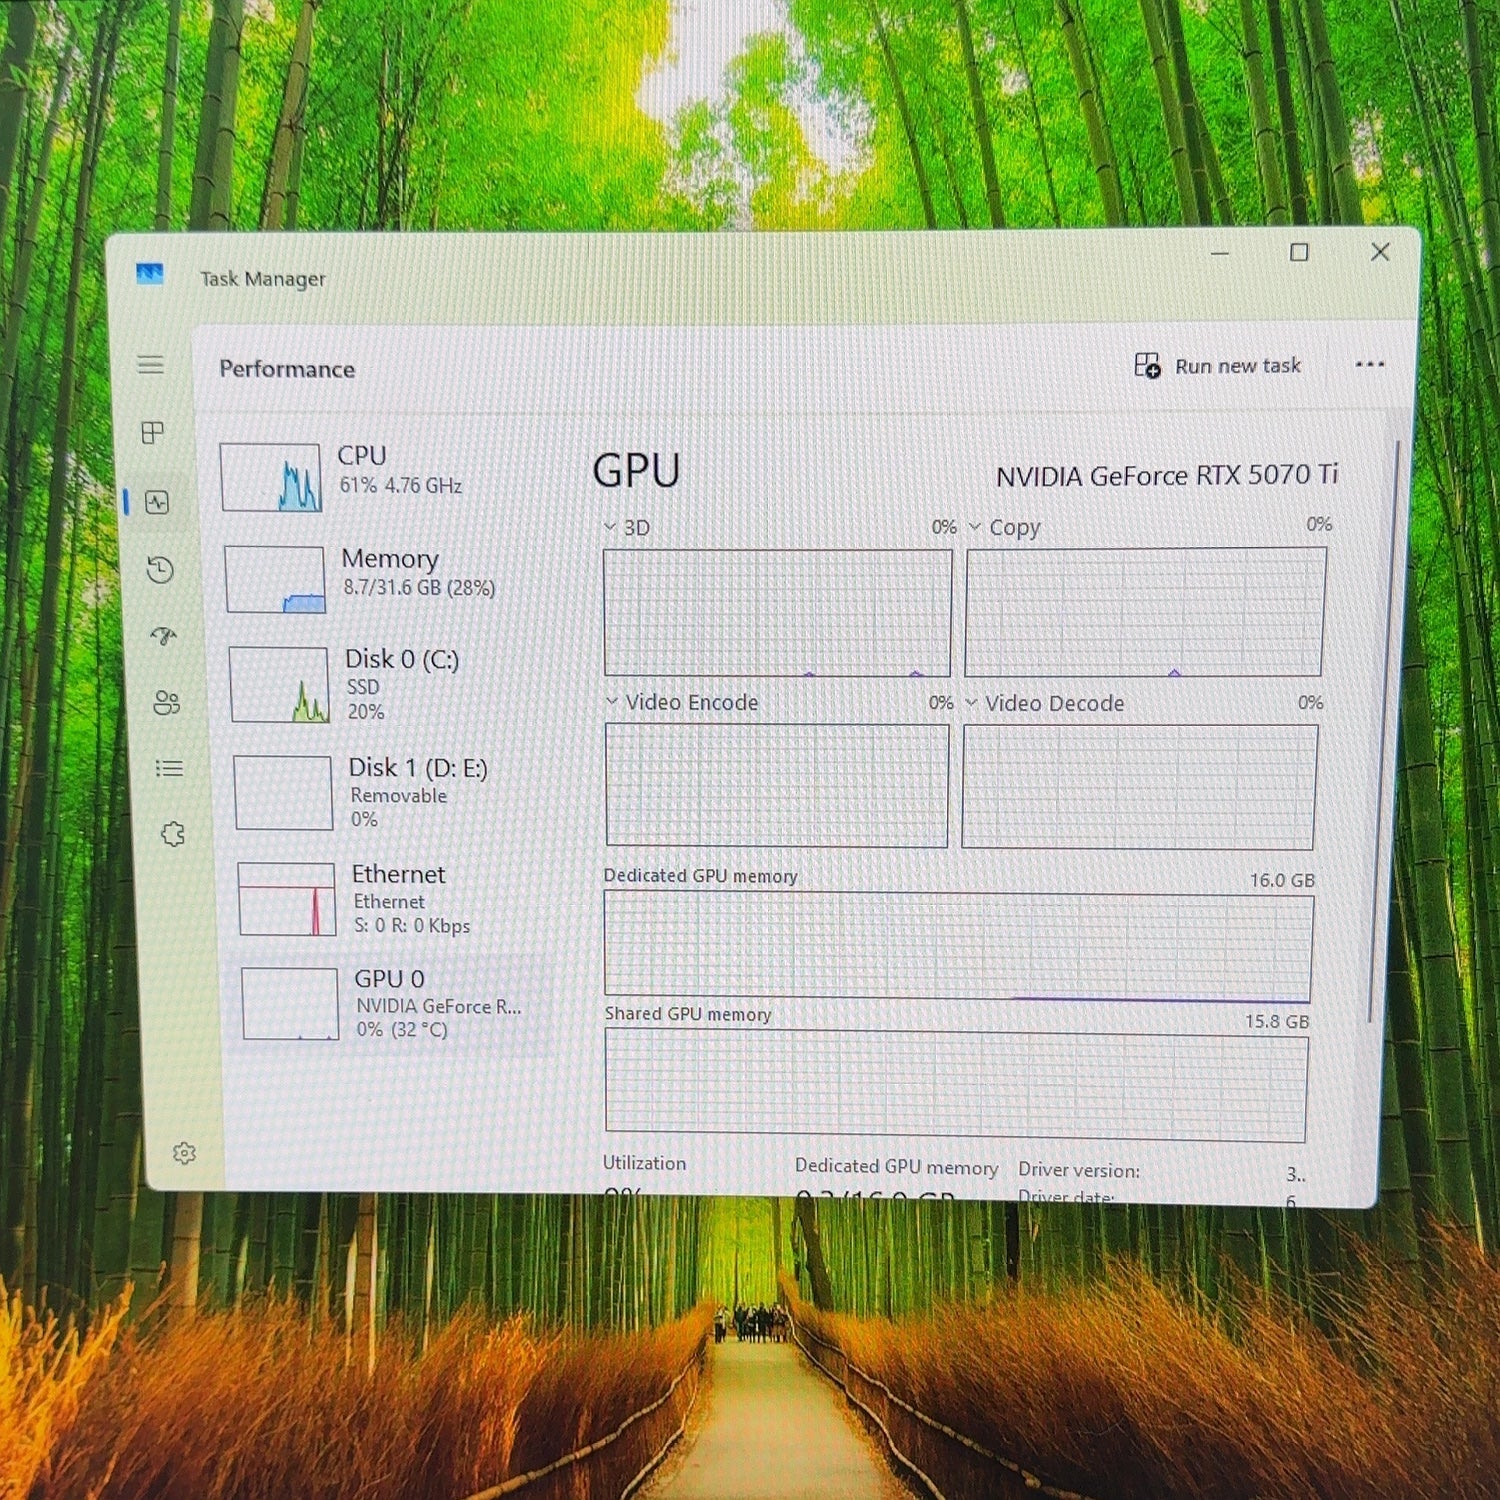The image size is (1500, 1500).
Task: Open the Details page list icon
Action: pos(169,768)
